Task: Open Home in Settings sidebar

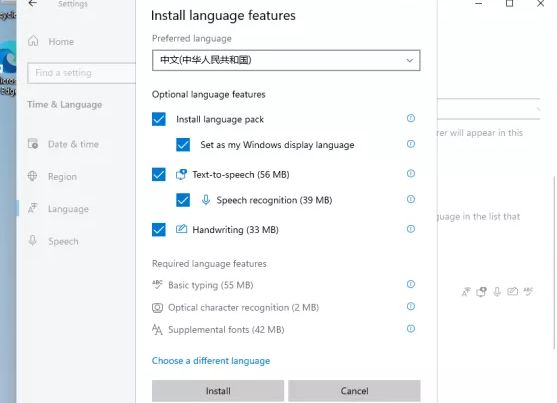Action: [x=61, y=42]
